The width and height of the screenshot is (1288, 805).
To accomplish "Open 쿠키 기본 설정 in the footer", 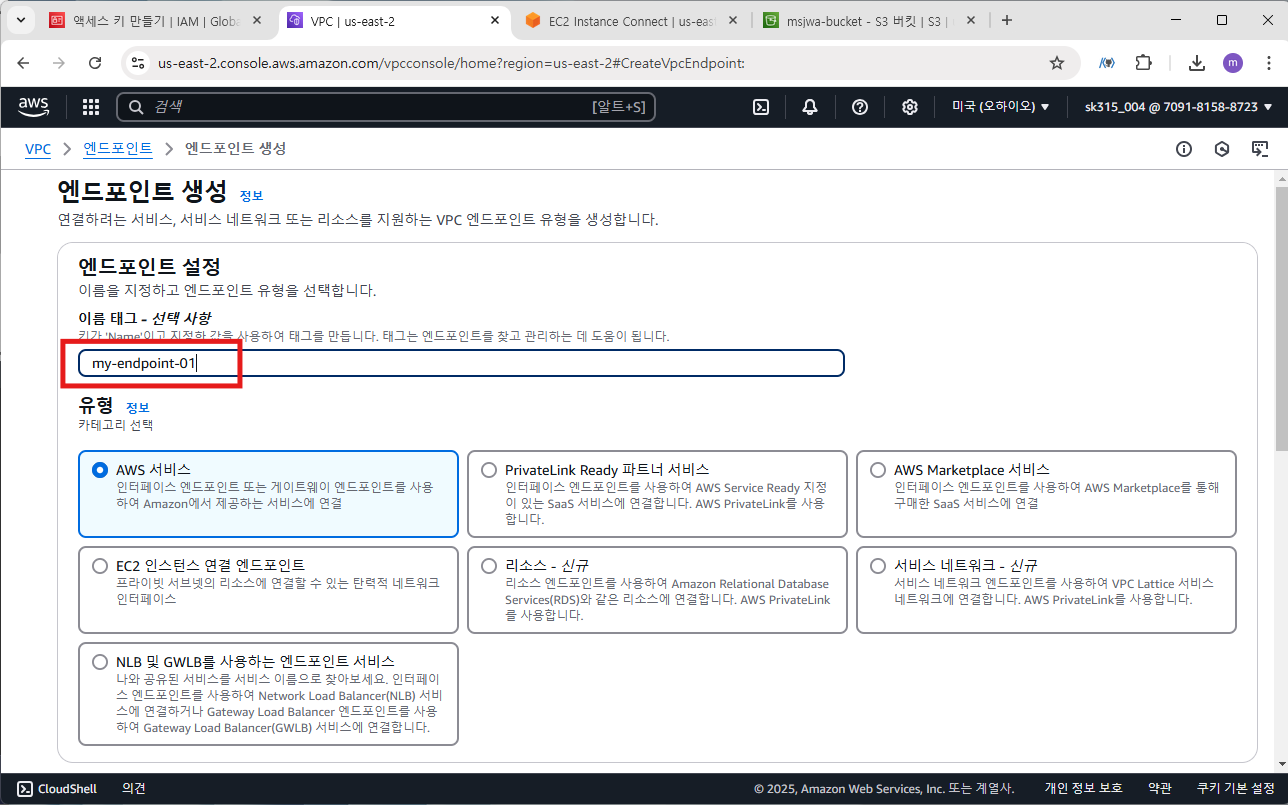I will [1236, 789].
